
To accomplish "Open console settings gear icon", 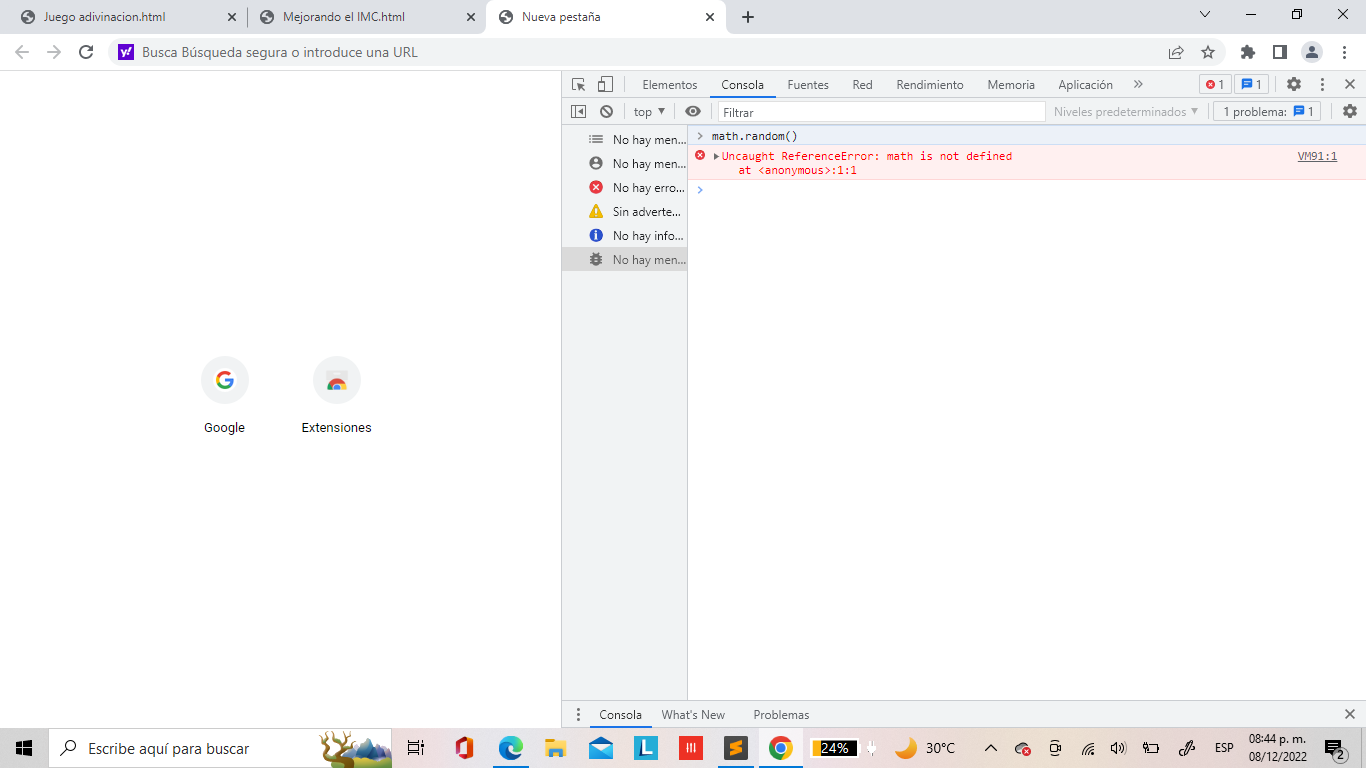I will 1350,112.
